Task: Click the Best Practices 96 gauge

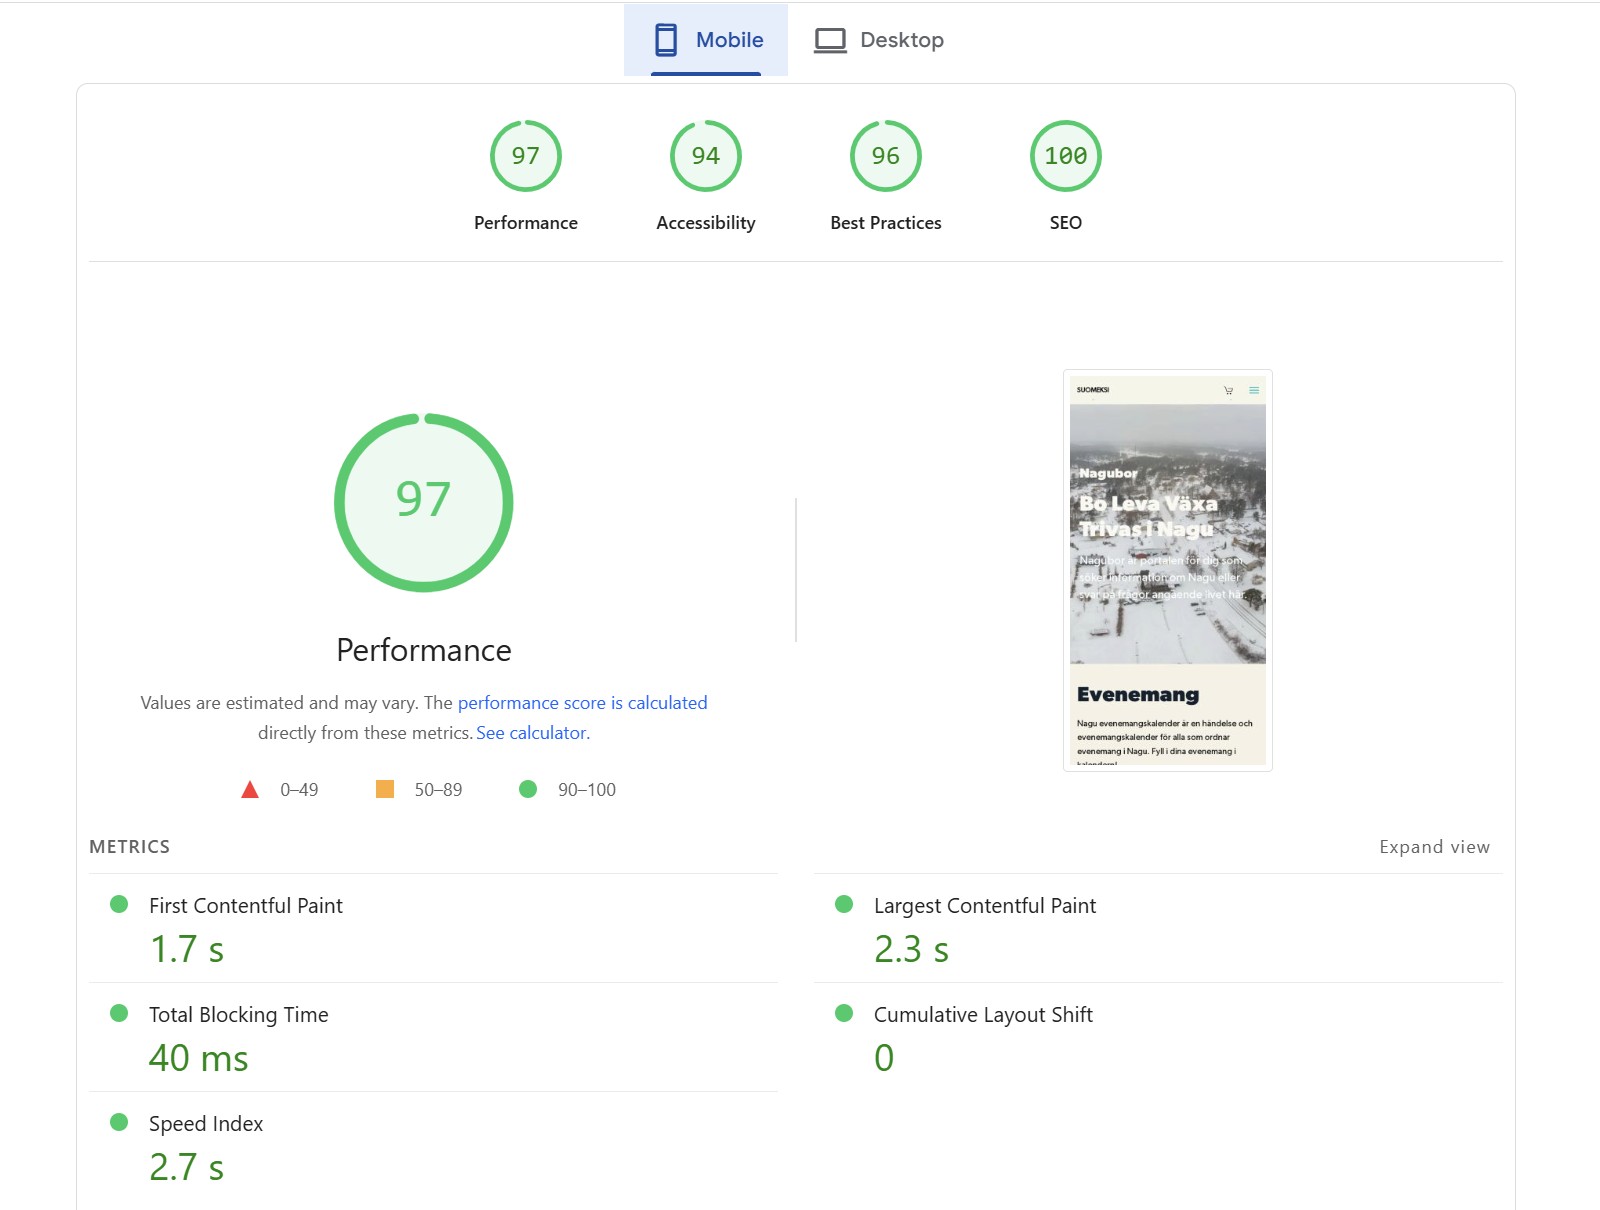Action: [x=885, y=156]
